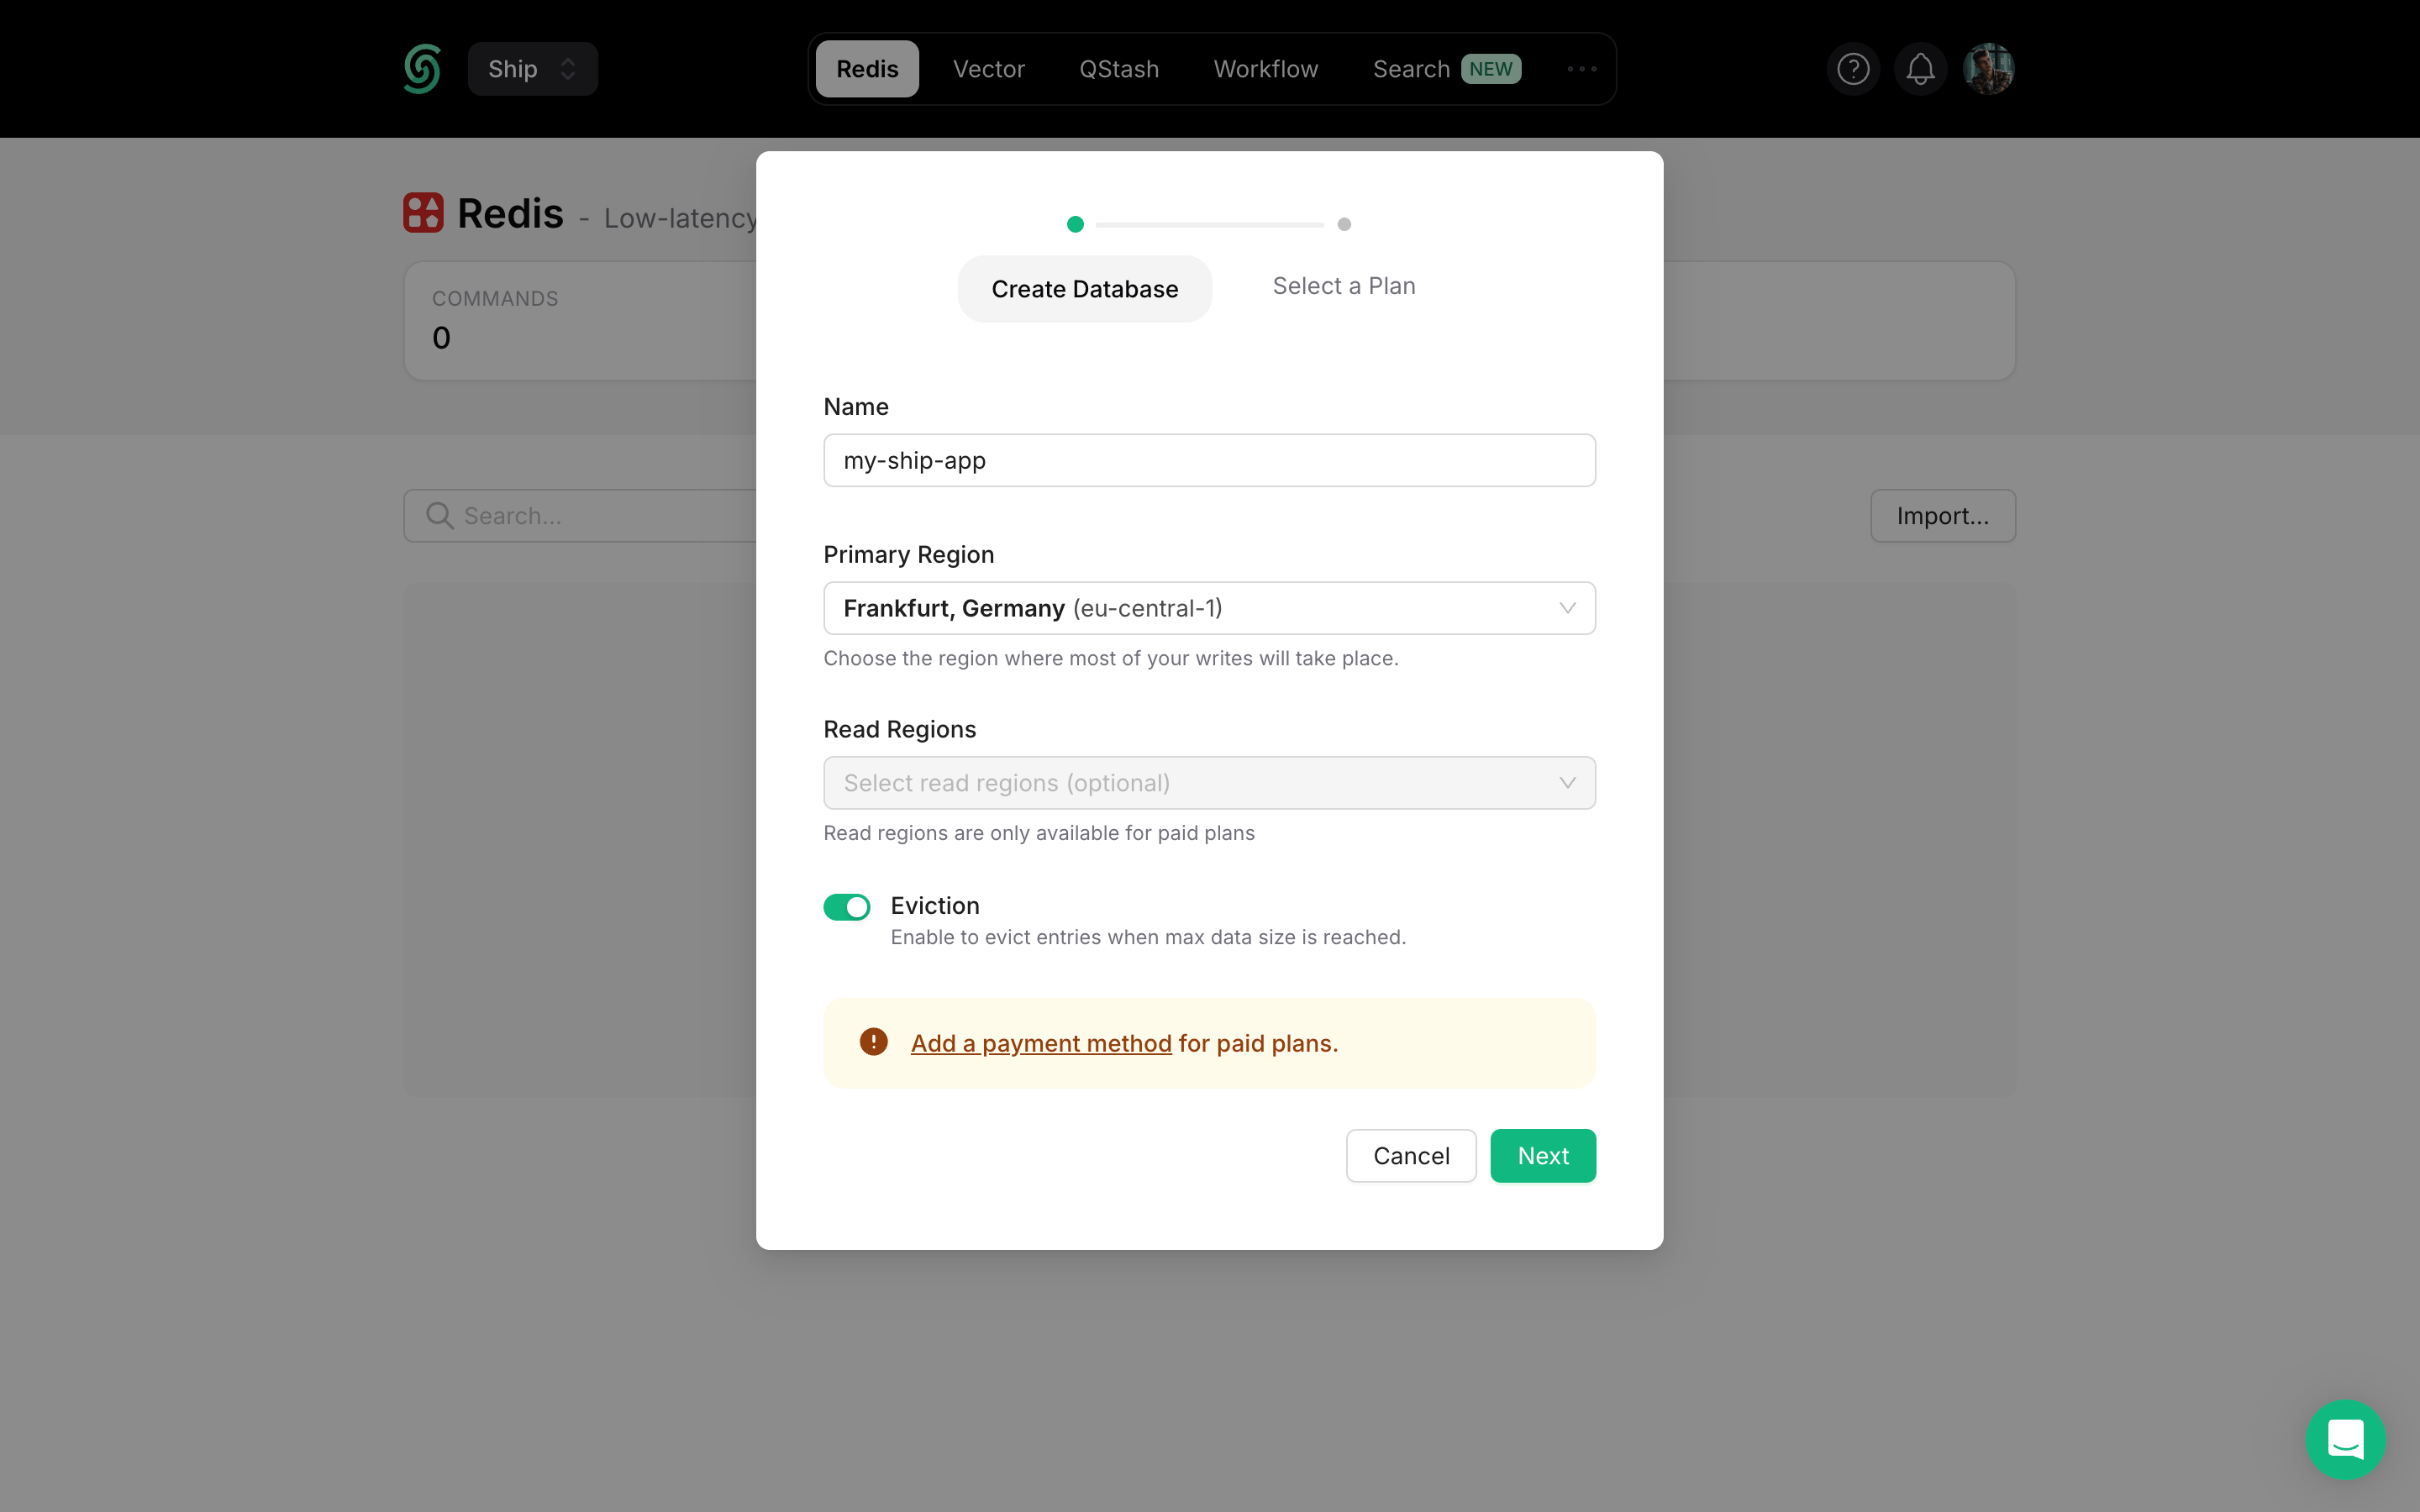Cancel the database creation

pos(1410,1155)
